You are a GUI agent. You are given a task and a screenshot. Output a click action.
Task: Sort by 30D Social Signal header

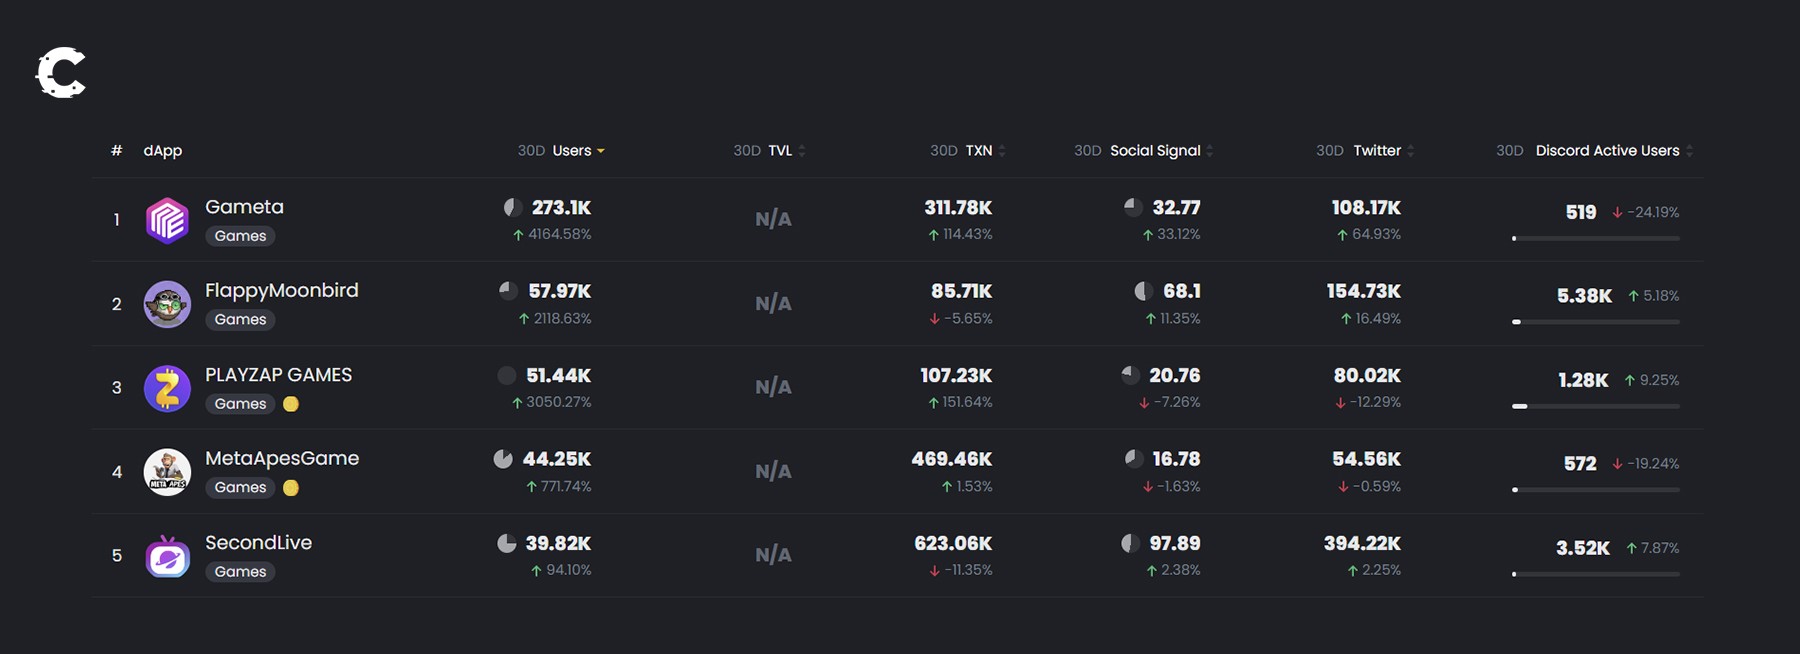[x=1144, y=151]
